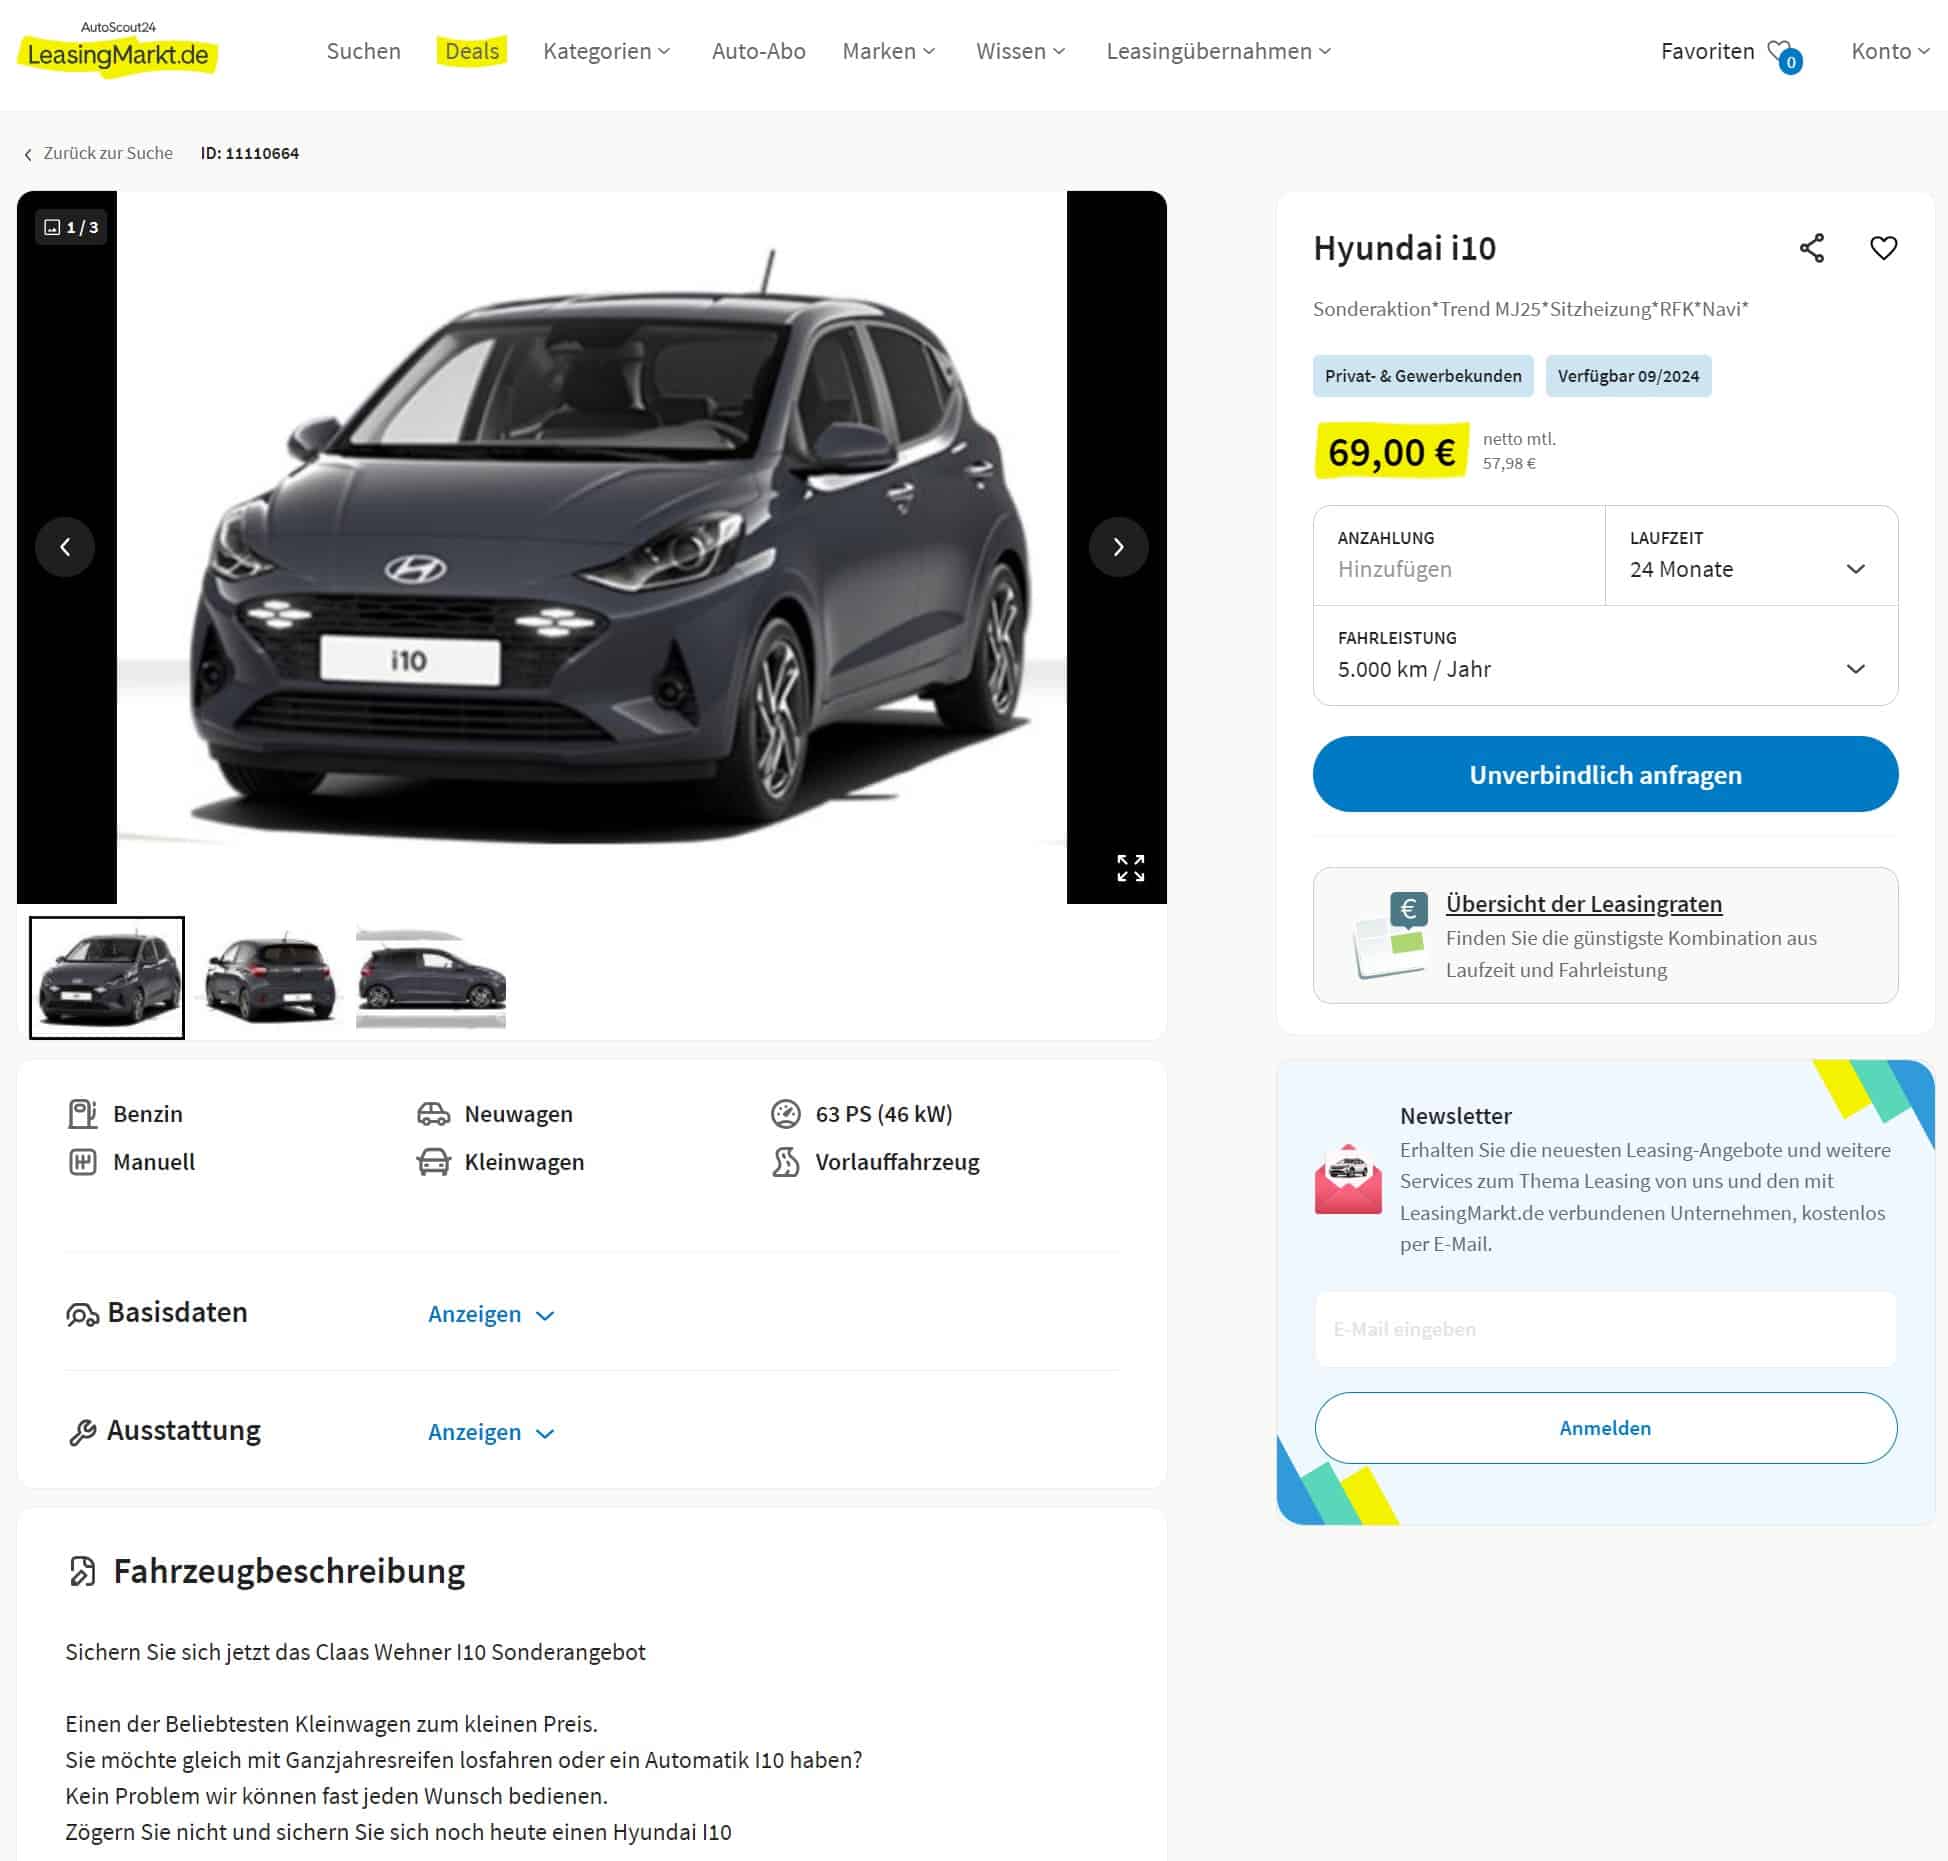Click the share icon next to Hyundai i10
1948x1861 pixels.
(x=1811, y=248)
